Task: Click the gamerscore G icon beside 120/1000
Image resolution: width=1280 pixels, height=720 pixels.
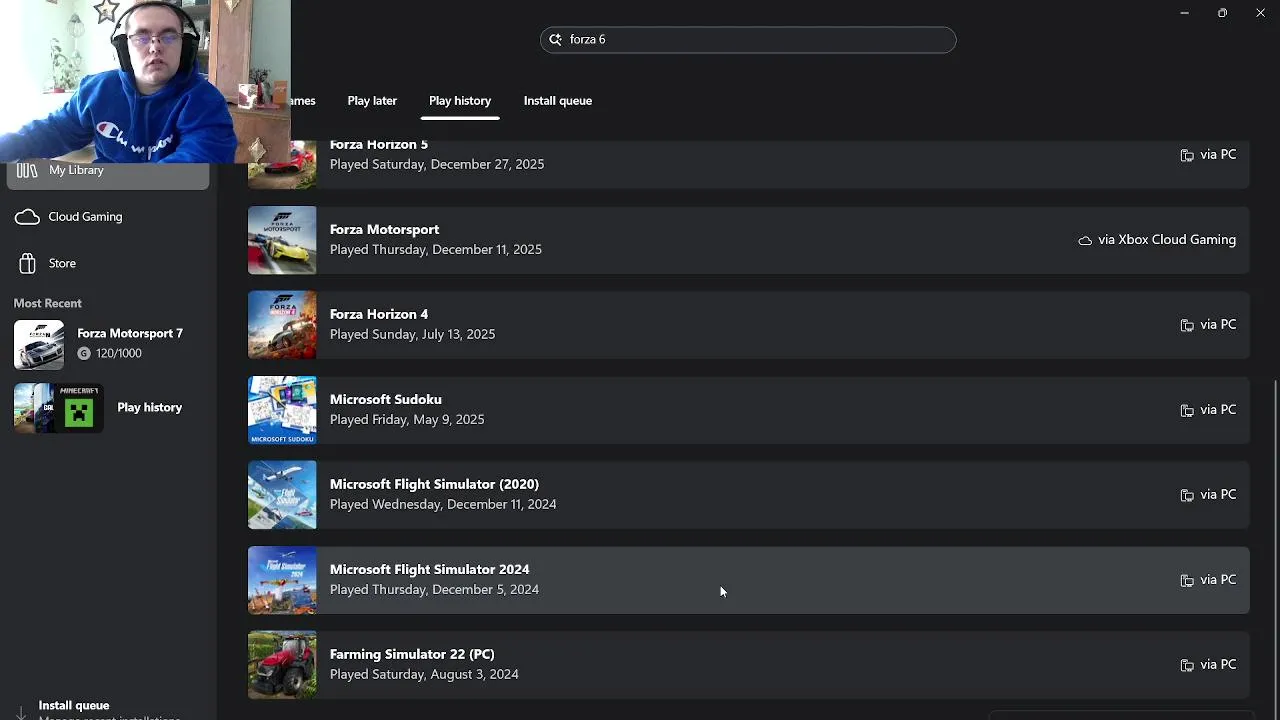Action: 84,353
